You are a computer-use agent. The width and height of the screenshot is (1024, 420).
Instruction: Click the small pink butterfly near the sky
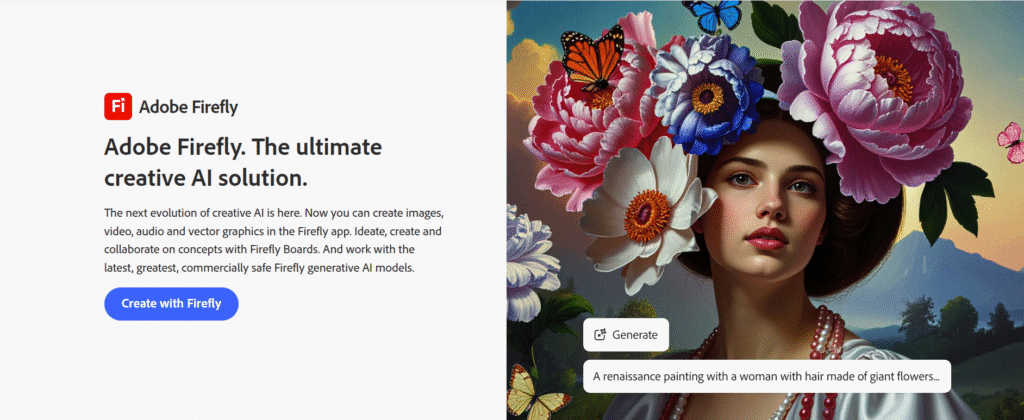click(1011, 141)
